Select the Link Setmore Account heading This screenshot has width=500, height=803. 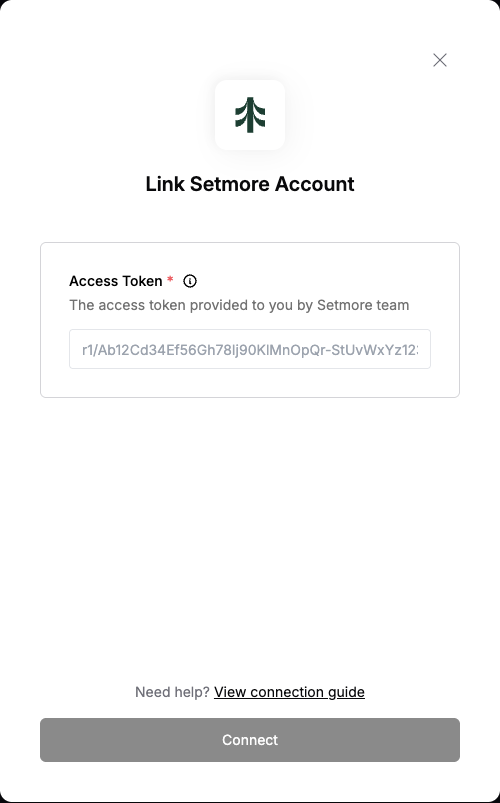click(250, 184)
